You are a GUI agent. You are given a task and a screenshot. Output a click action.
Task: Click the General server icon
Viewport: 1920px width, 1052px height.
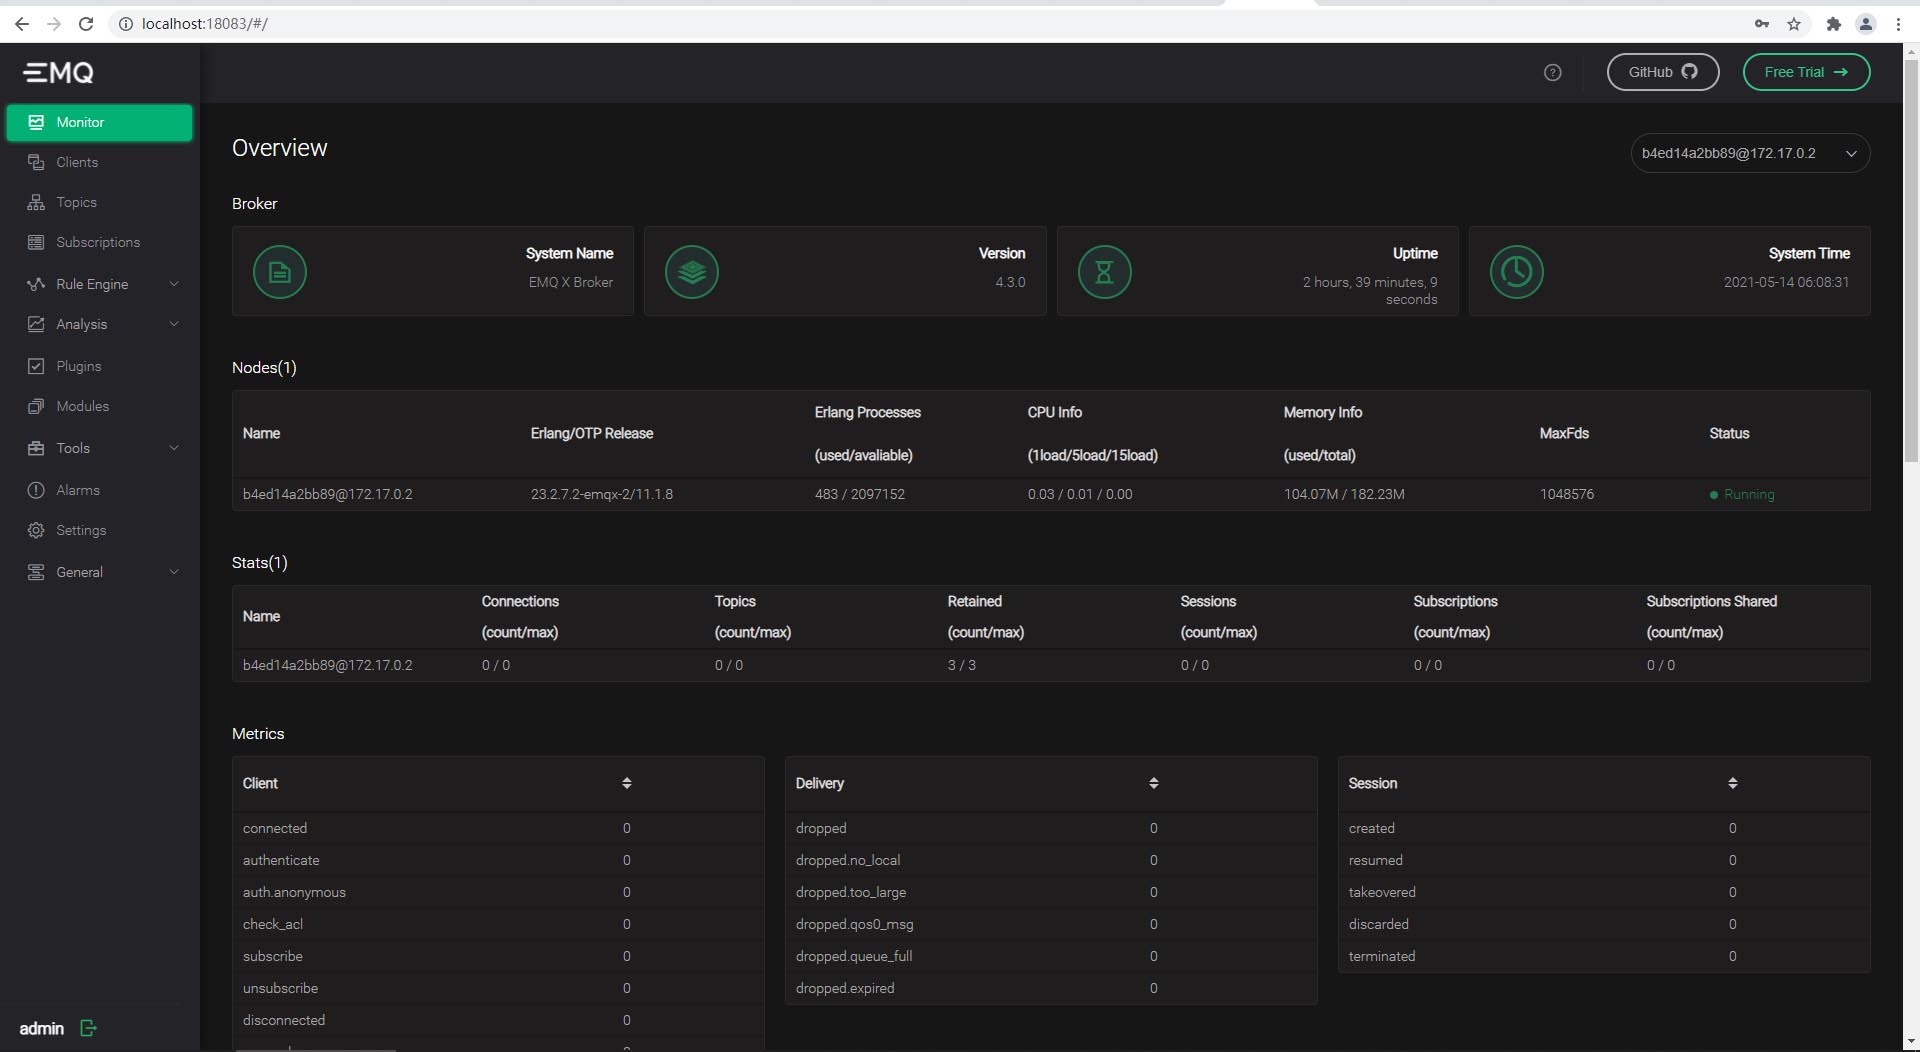[x=36, y=572]
